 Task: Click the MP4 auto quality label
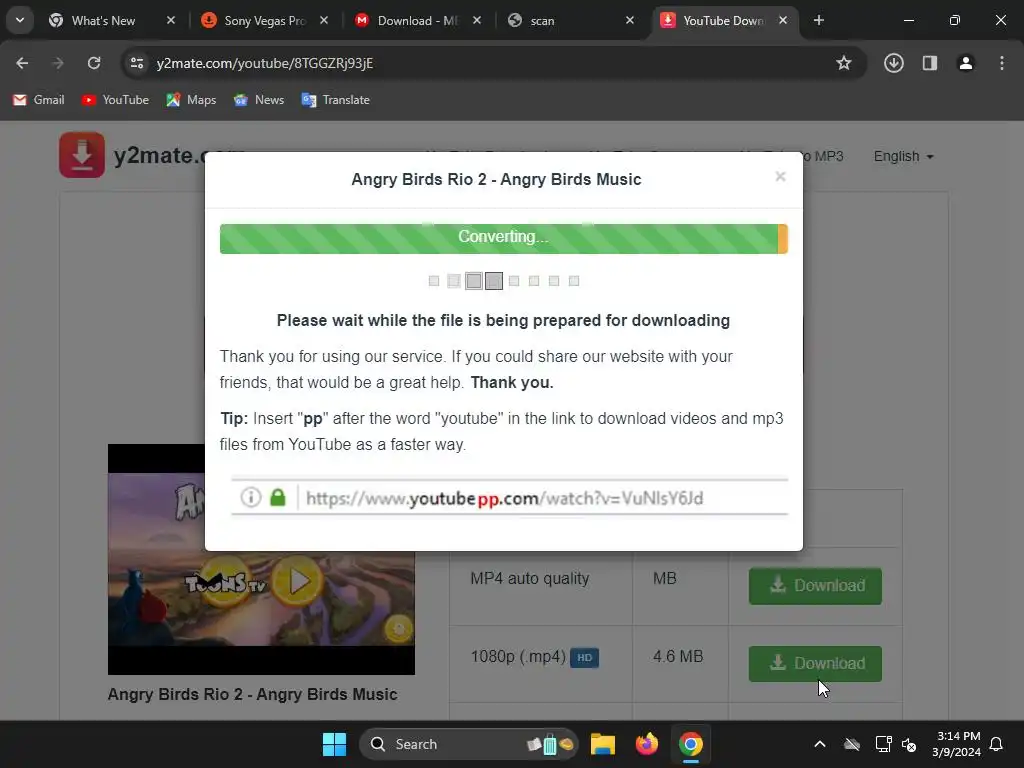click(x=530, y=579)
